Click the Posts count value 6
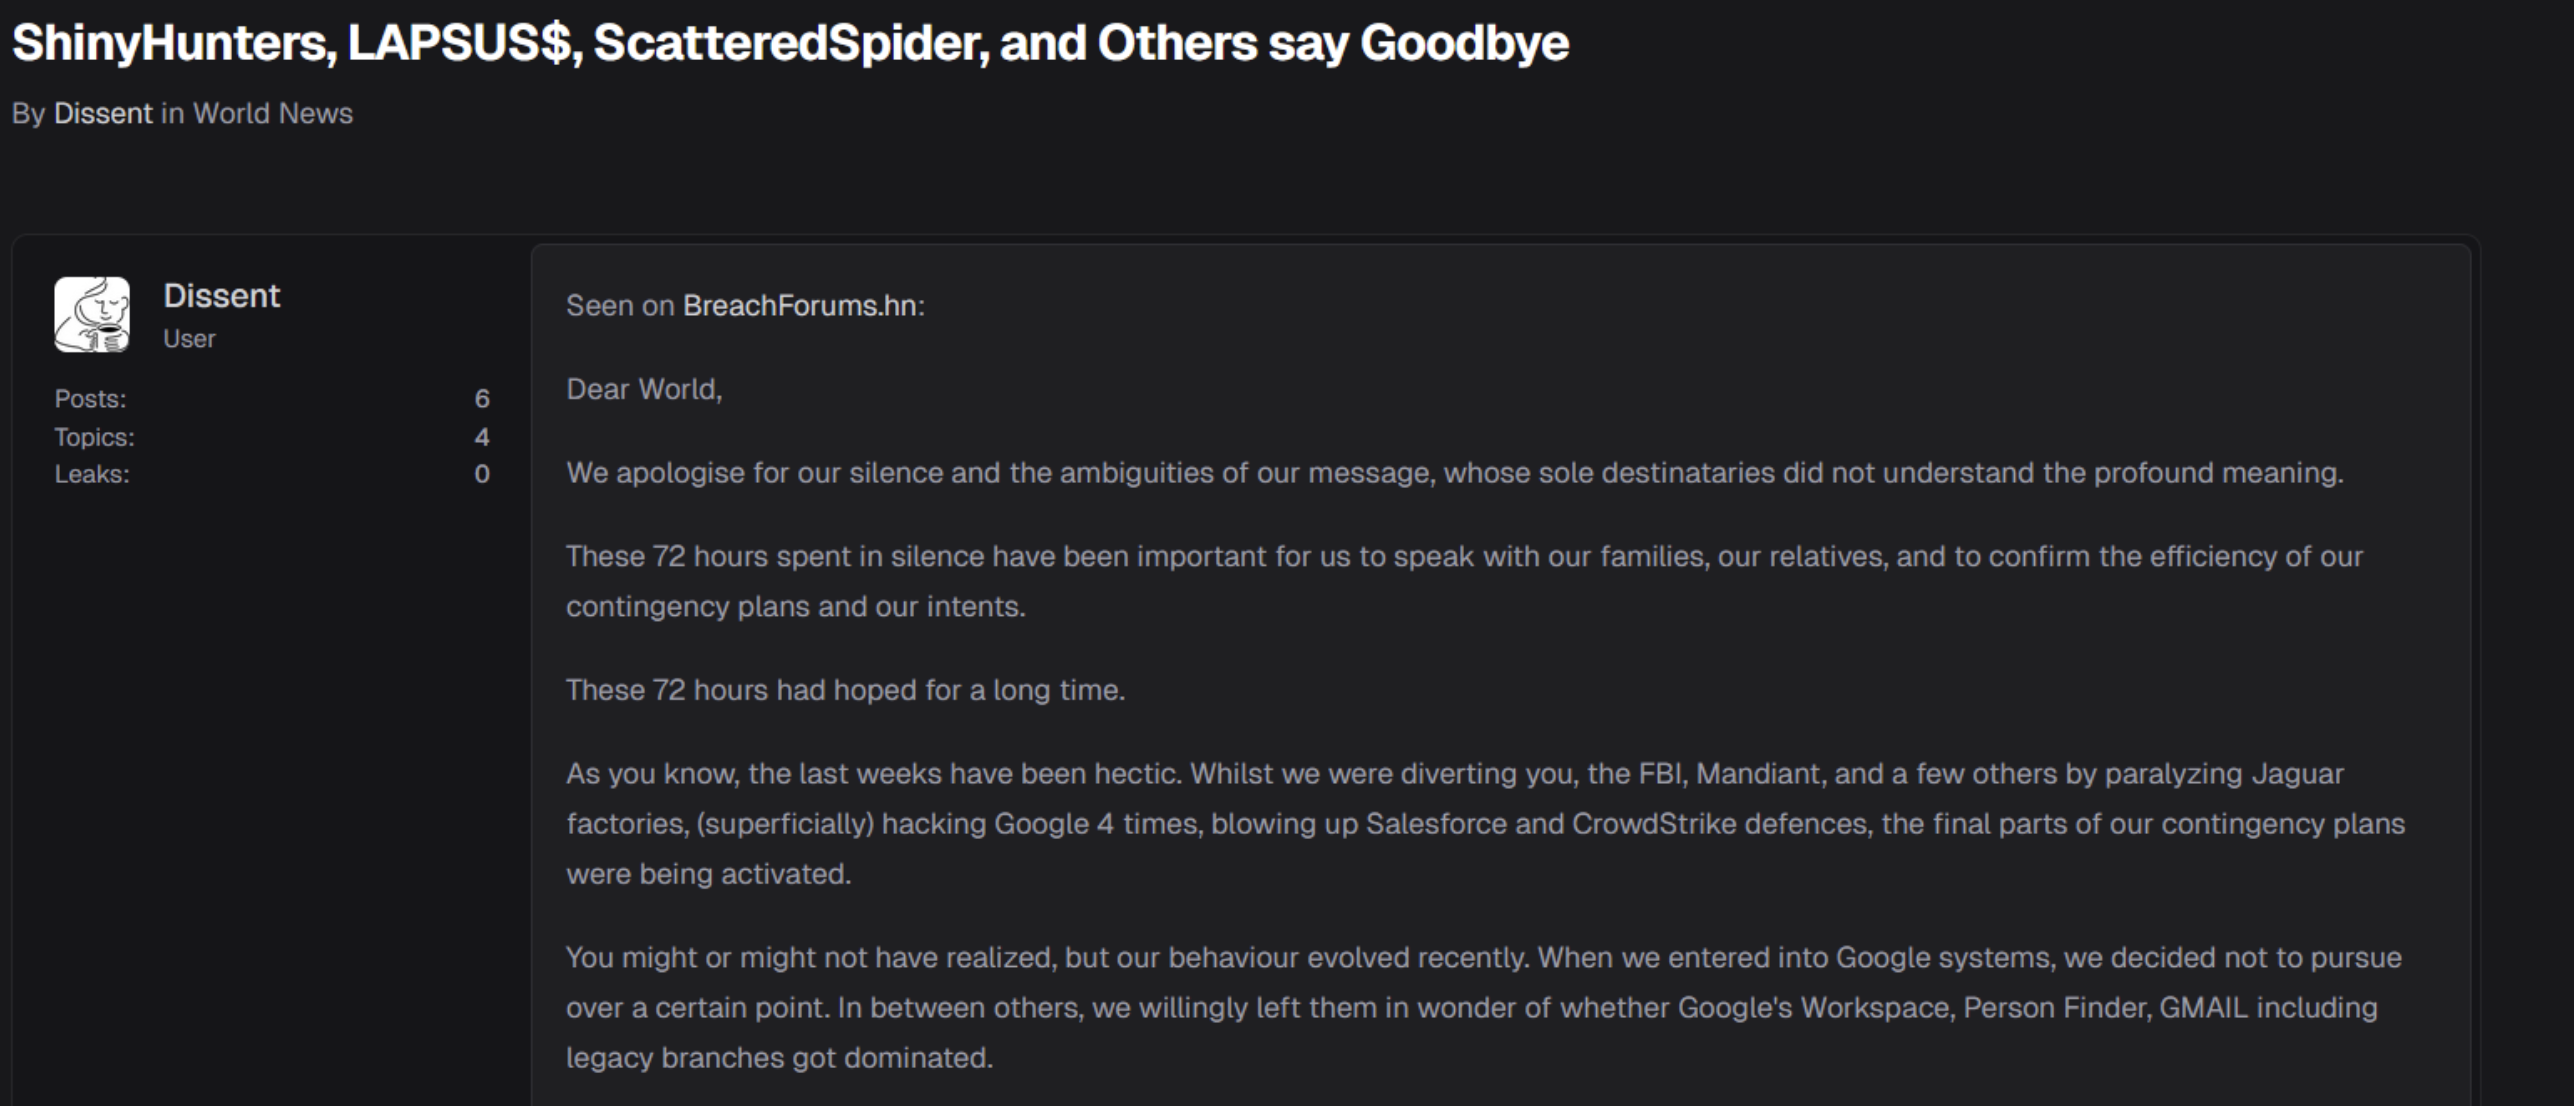The image size is (2574, 1106). click(483, 398)
